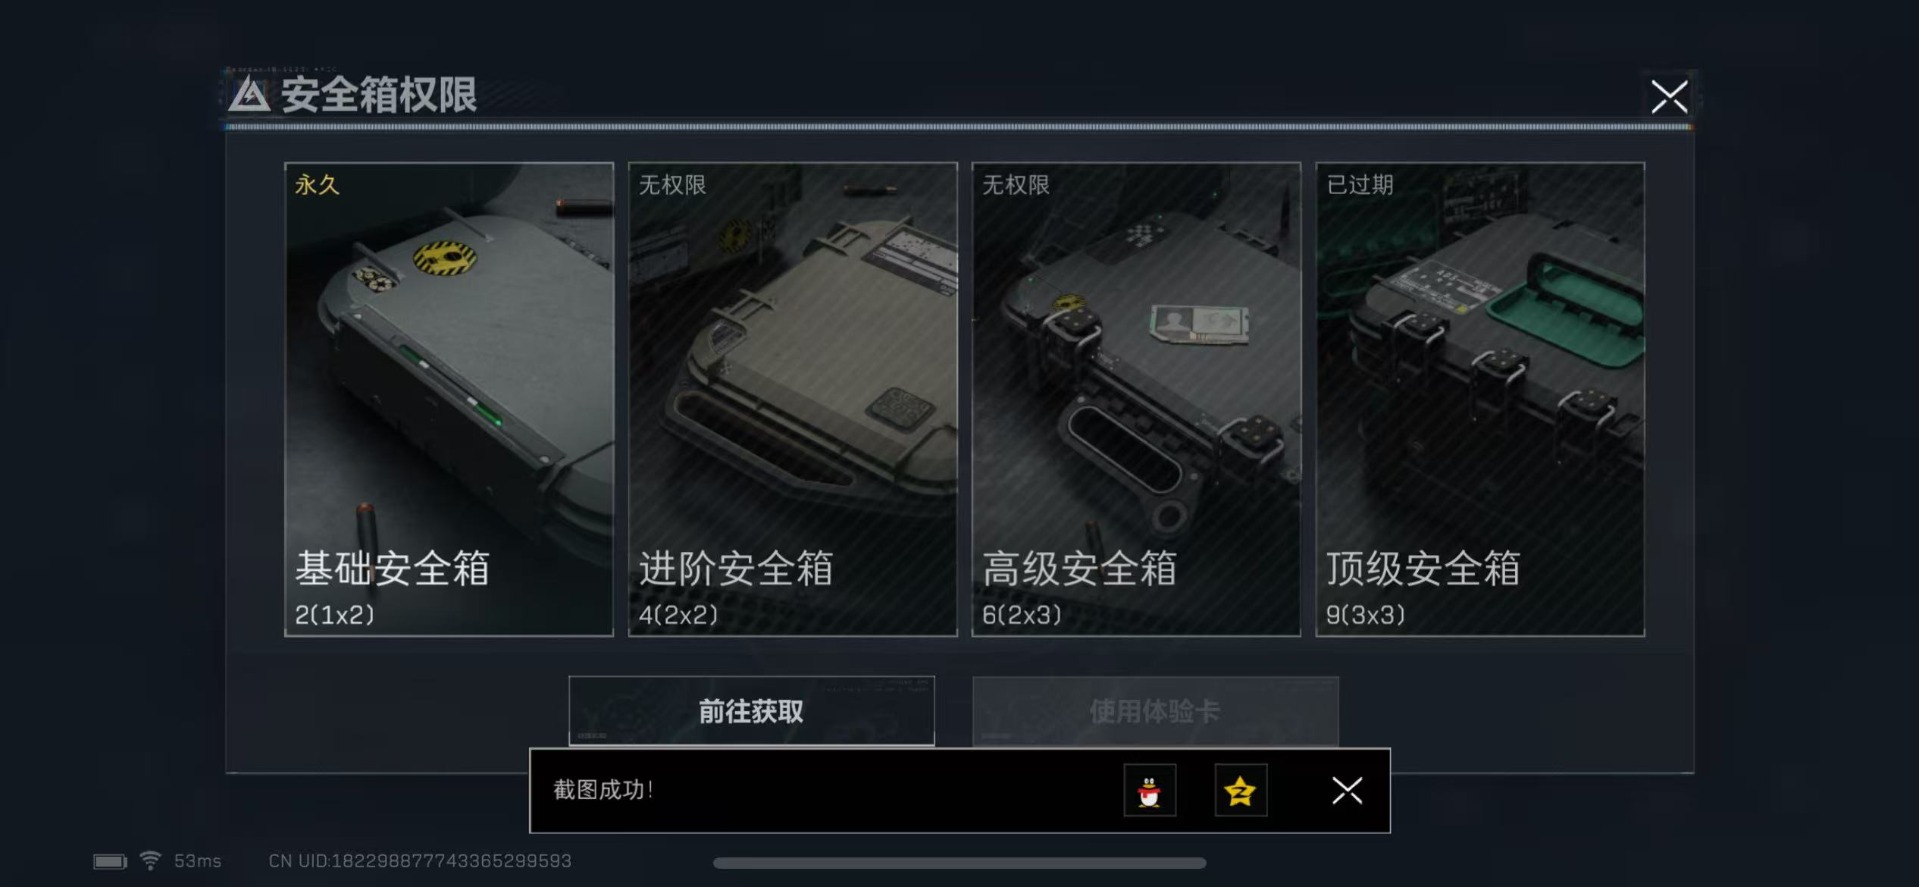Select the 进阶安全箱 card
This screenshot has width=1919, height=887.
tap(793, 399)
